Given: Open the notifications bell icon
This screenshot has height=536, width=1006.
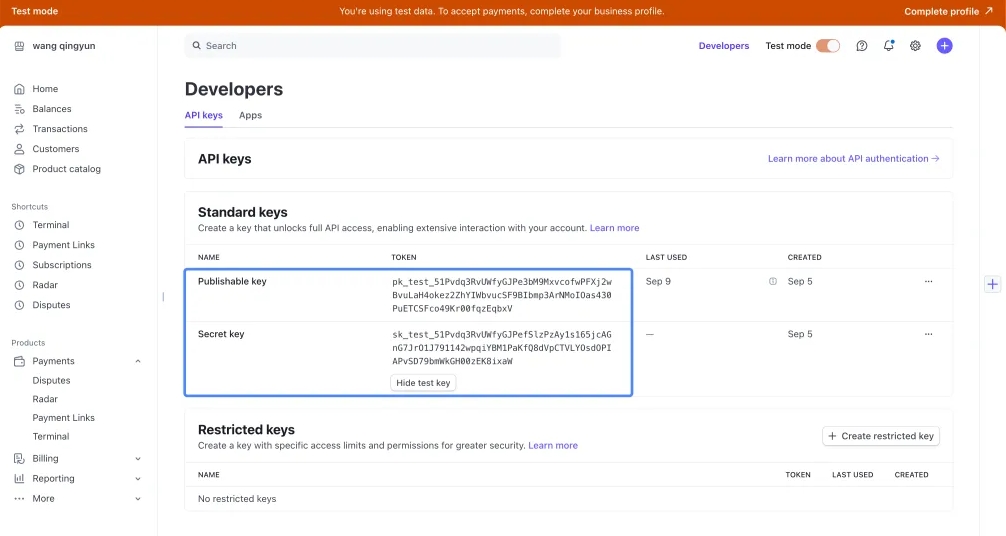Looking at the screenshot, I should tap(889, 46).
